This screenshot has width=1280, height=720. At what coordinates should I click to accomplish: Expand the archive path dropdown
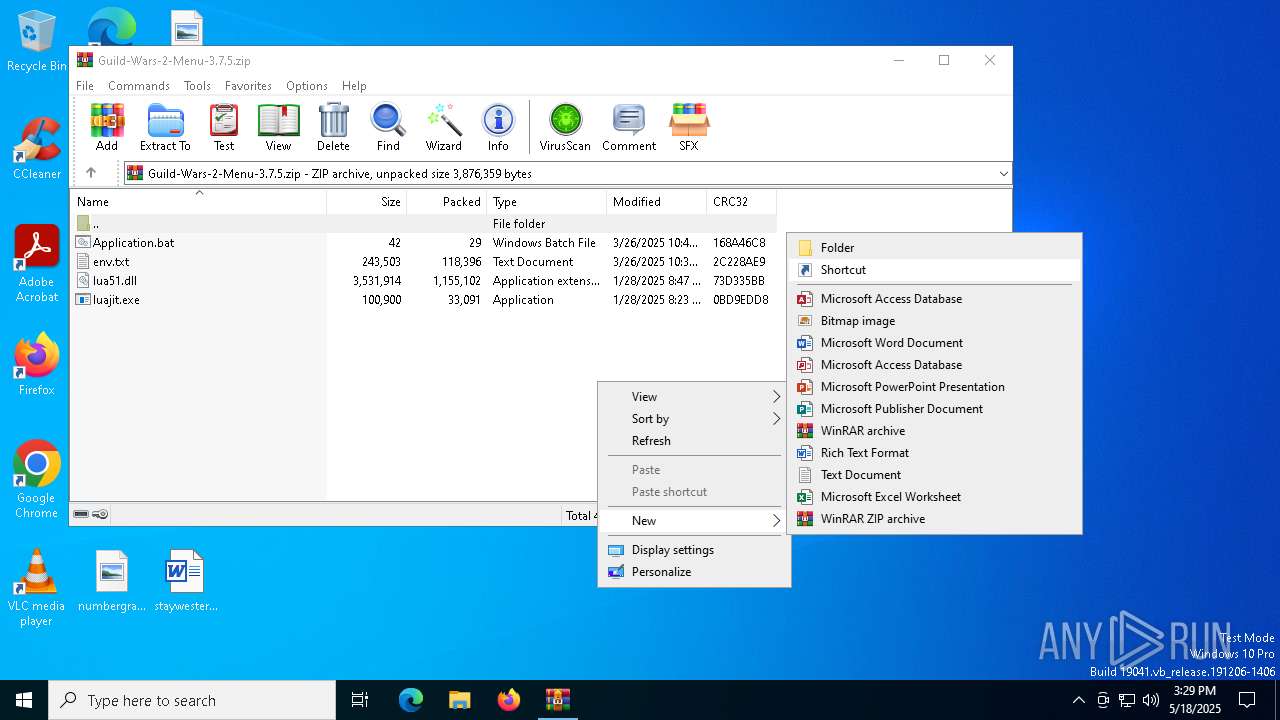(1003, 173)
